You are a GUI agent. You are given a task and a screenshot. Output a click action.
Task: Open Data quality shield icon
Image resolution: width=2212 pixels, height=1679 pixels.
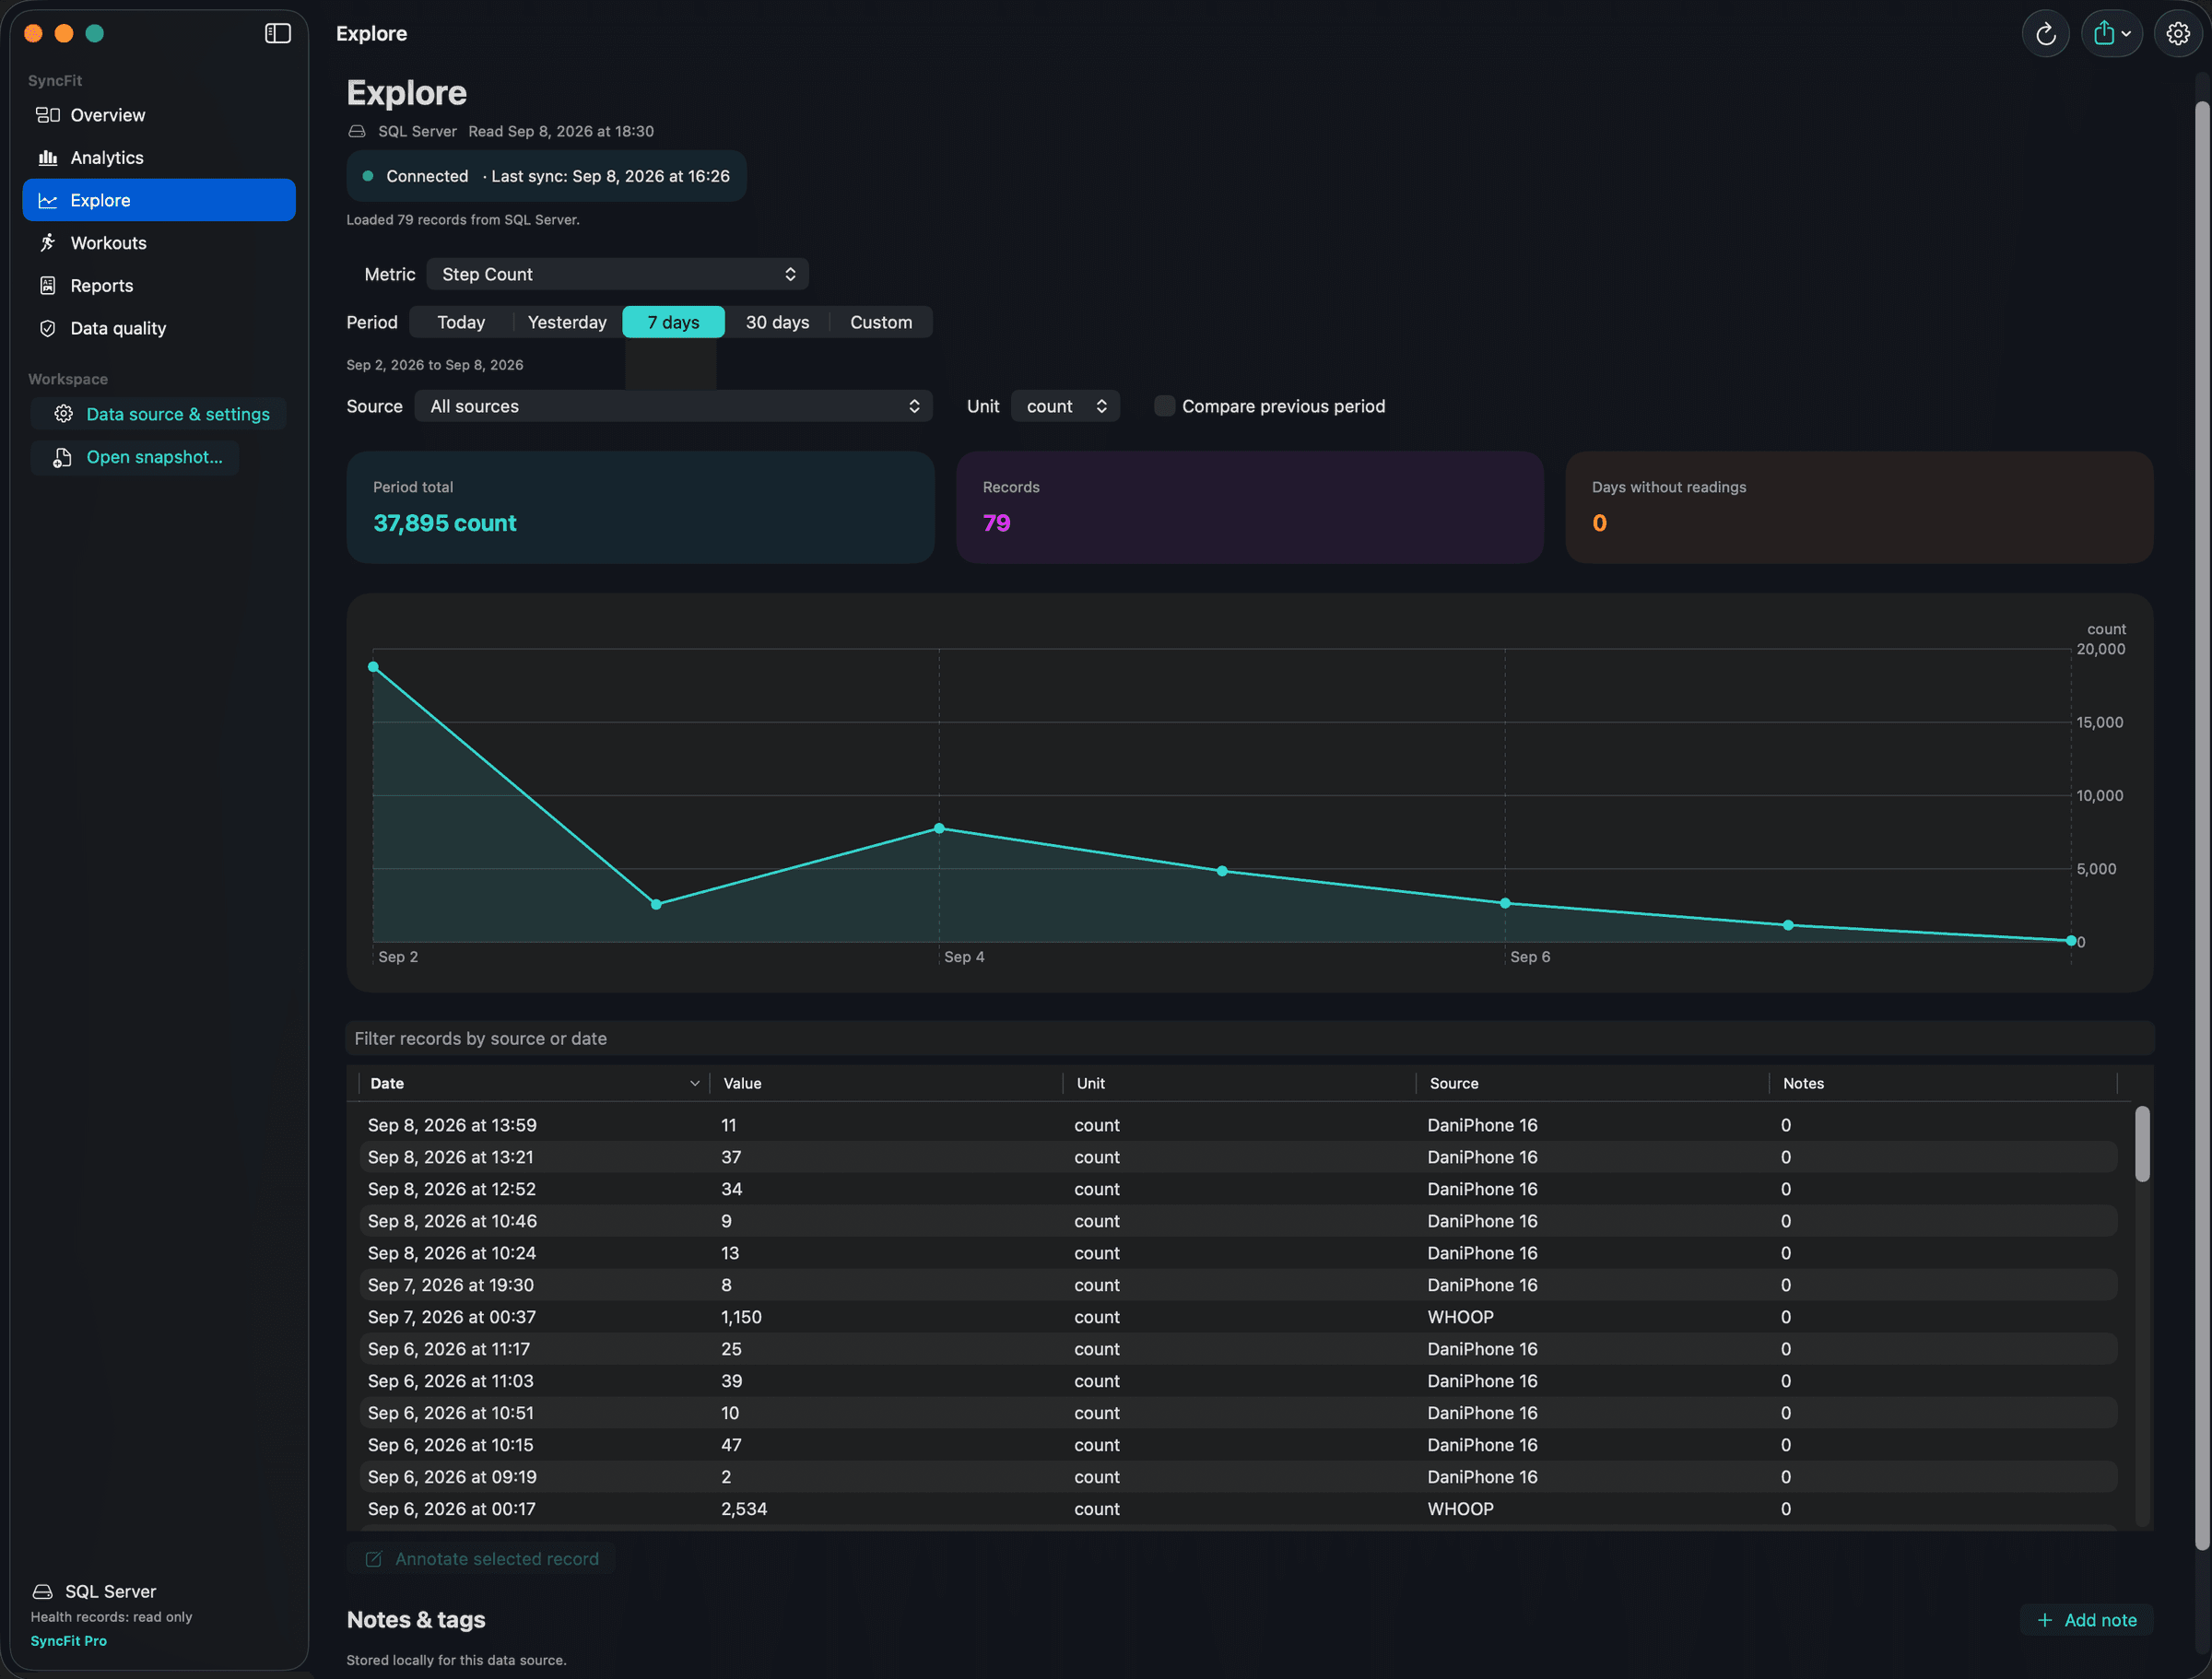(x=47, y=328)
